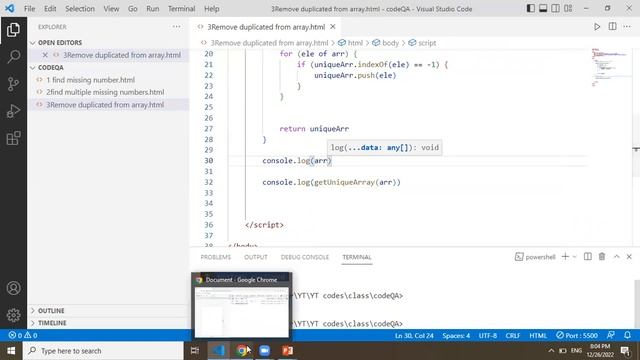Open notifications bell in status bar
Viewport: 640px width, 360px height.
pos(627,335)
